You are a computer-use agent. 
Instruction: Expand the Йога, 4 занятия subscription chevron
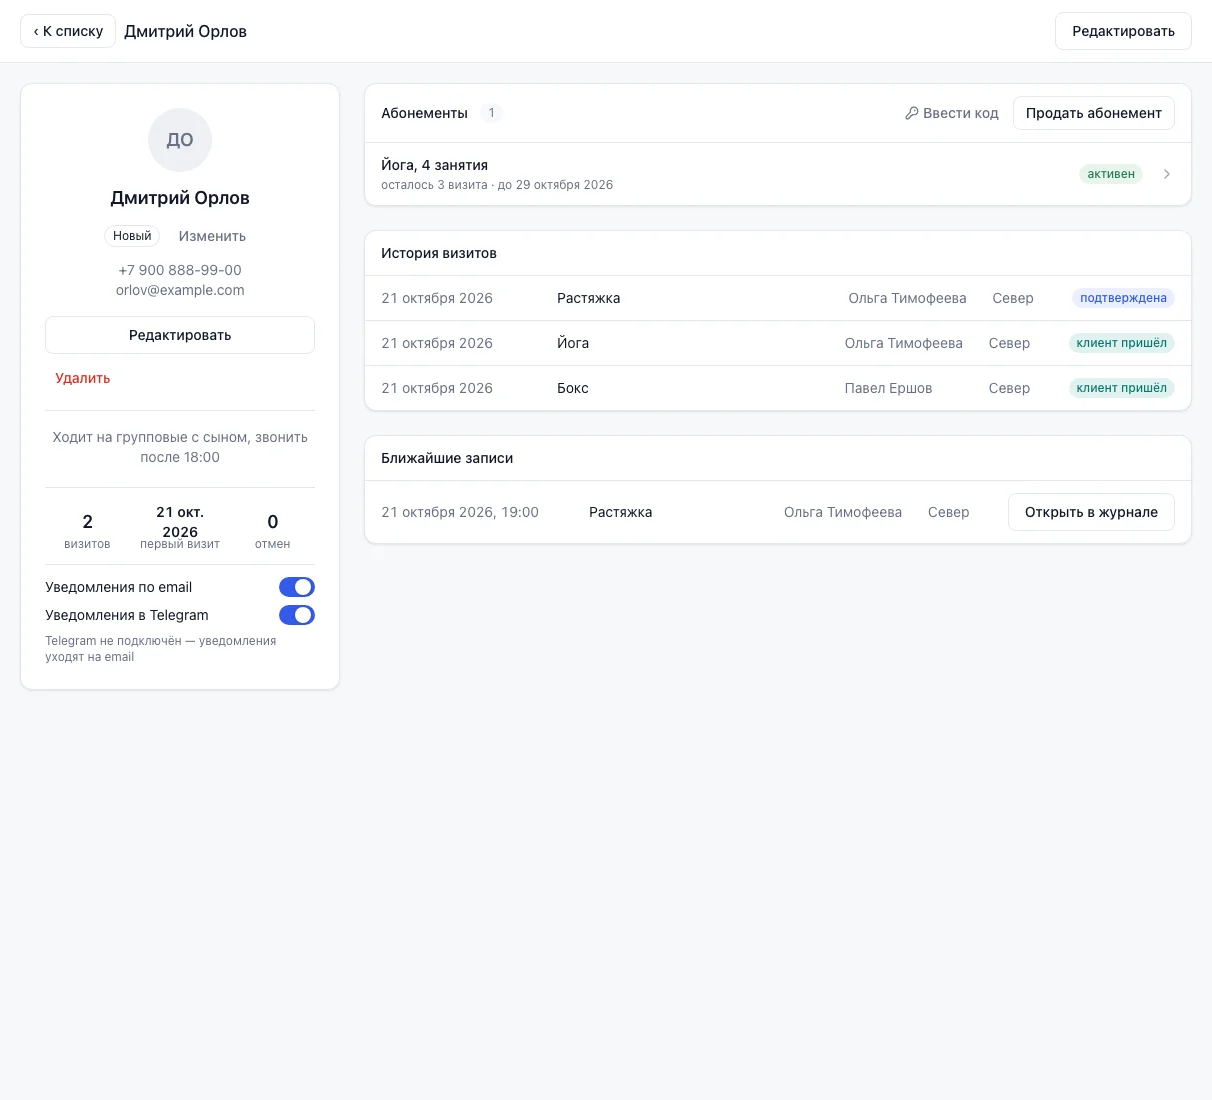pos(1167,174)
